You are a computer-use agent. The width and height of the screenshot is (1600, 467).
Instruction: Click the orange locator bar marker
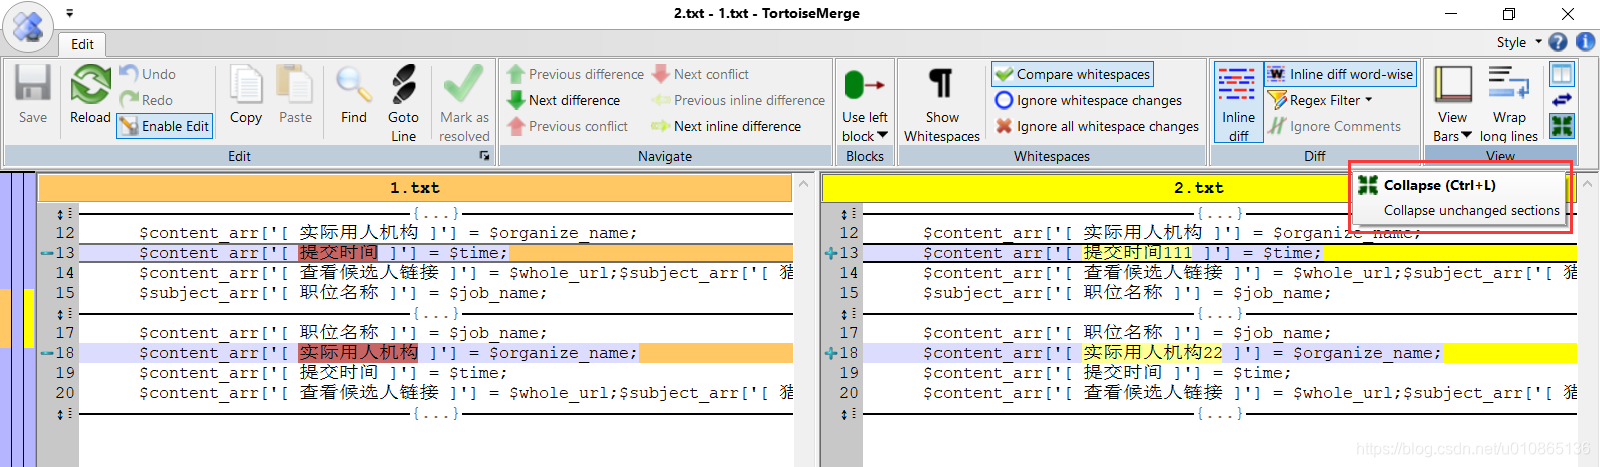coord(5,318)
